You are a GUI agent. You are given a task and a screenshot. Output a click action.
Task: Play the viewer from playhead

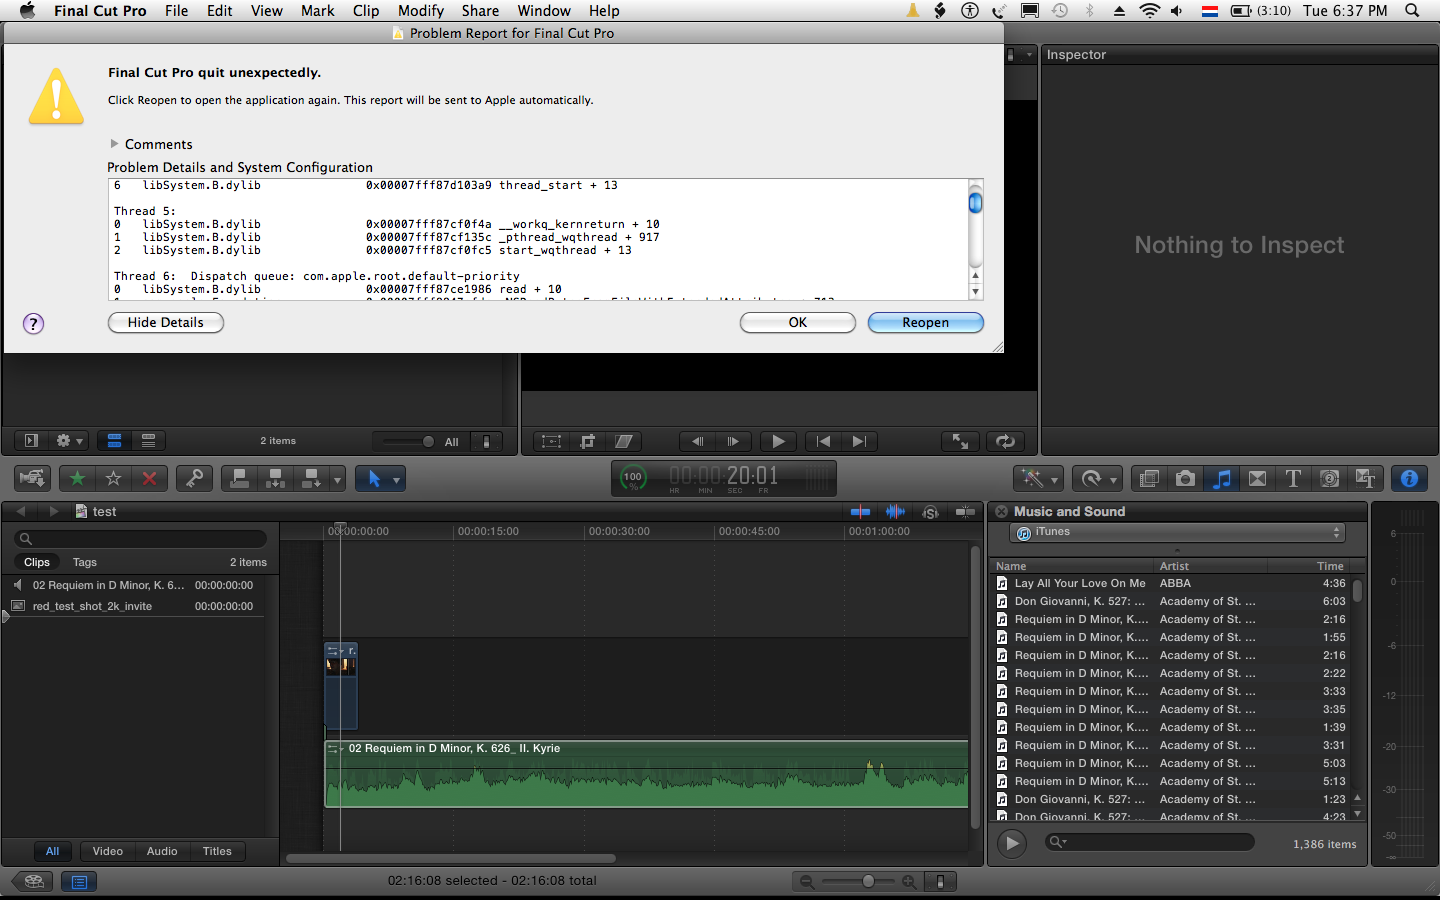click(778, 441)
